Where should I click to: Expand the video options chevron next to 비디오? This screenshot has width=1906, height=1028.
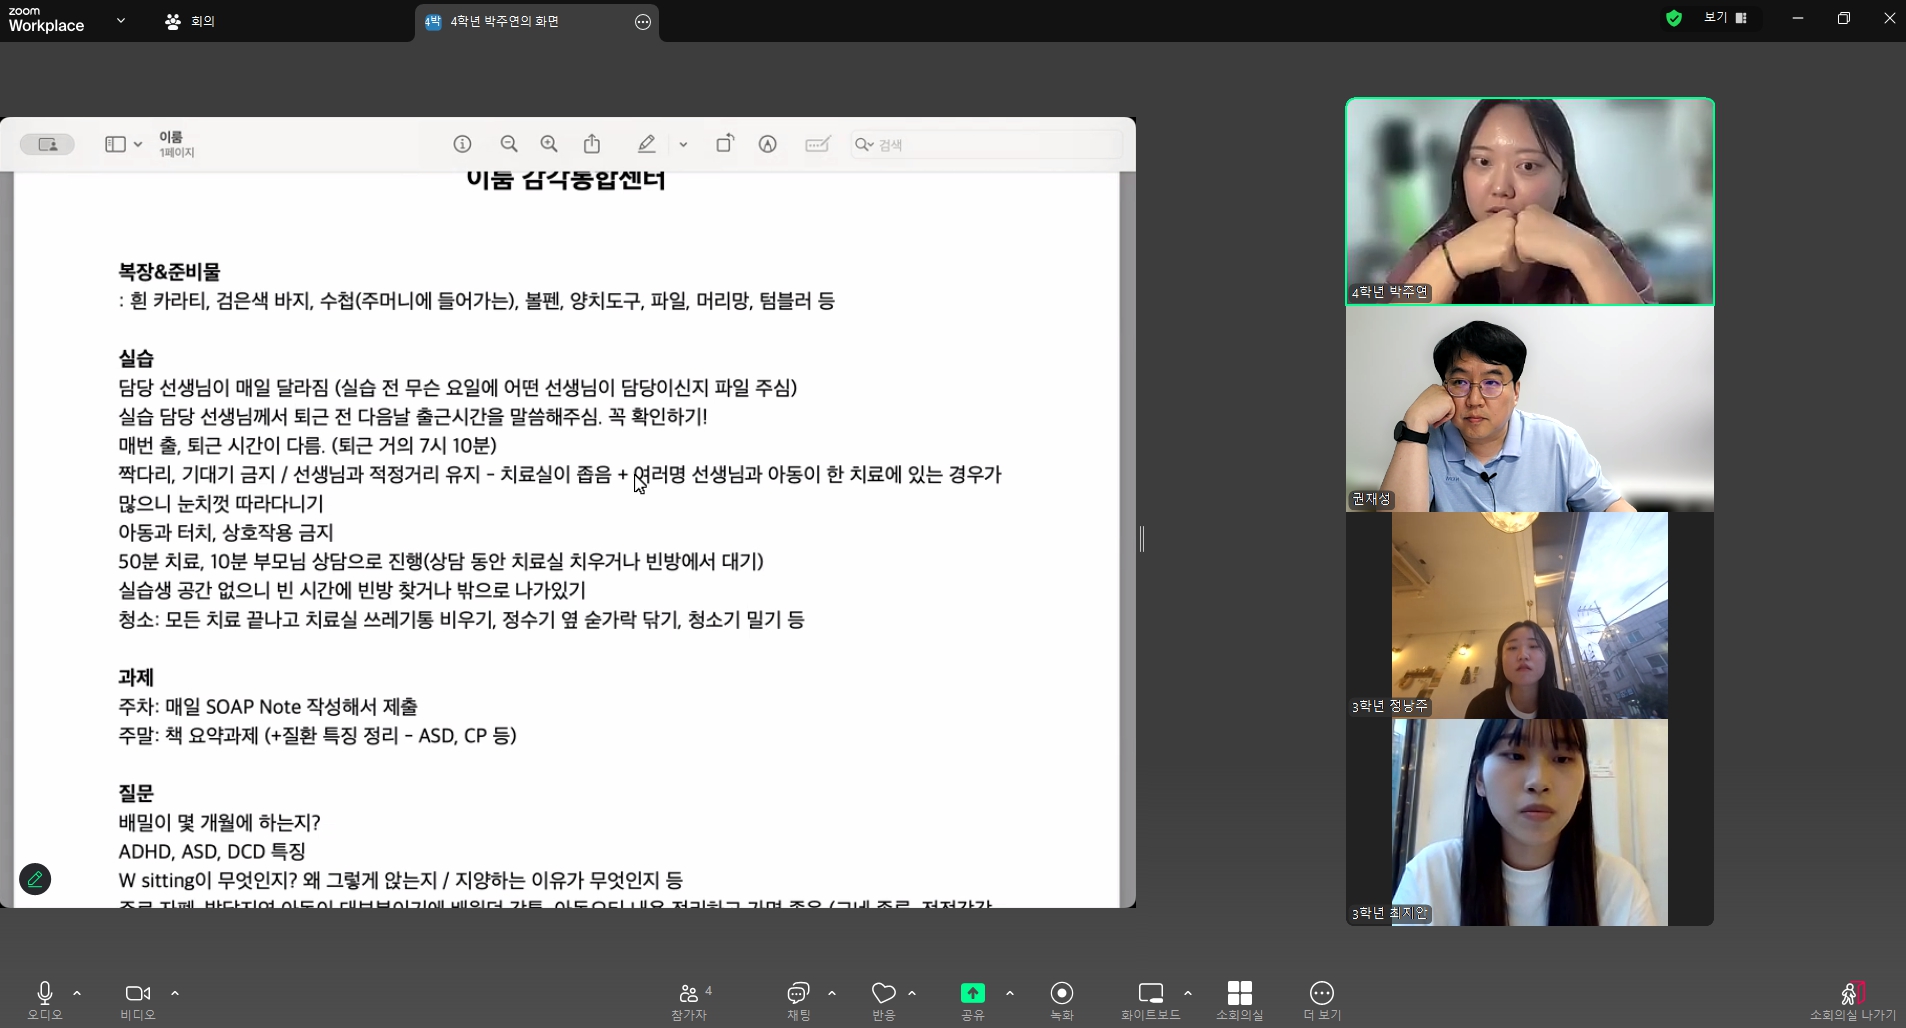tap(175, 993)
